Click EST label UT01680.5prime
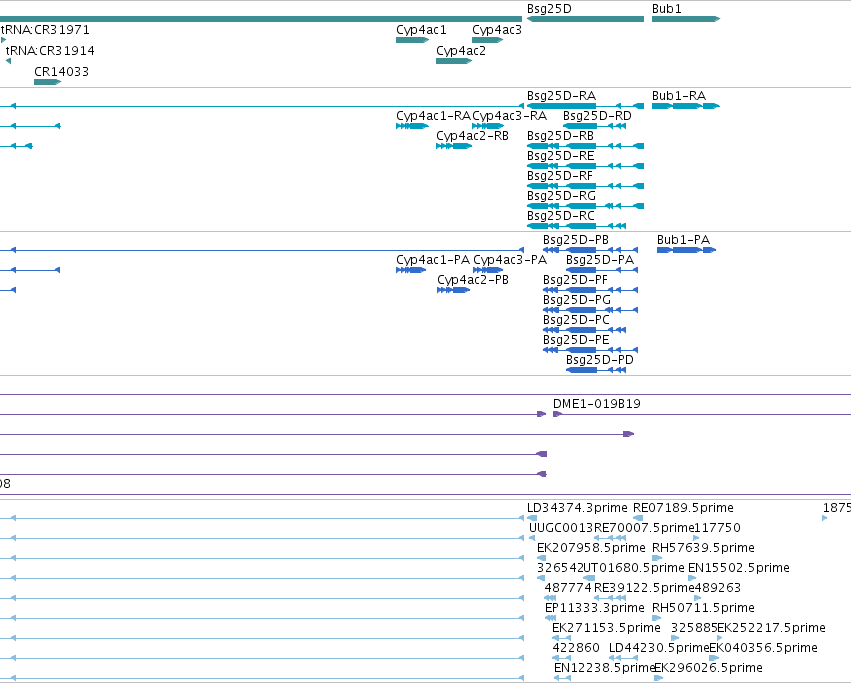Image resolution: width=851 pixels, height=683 pixels. coord(634,568)
